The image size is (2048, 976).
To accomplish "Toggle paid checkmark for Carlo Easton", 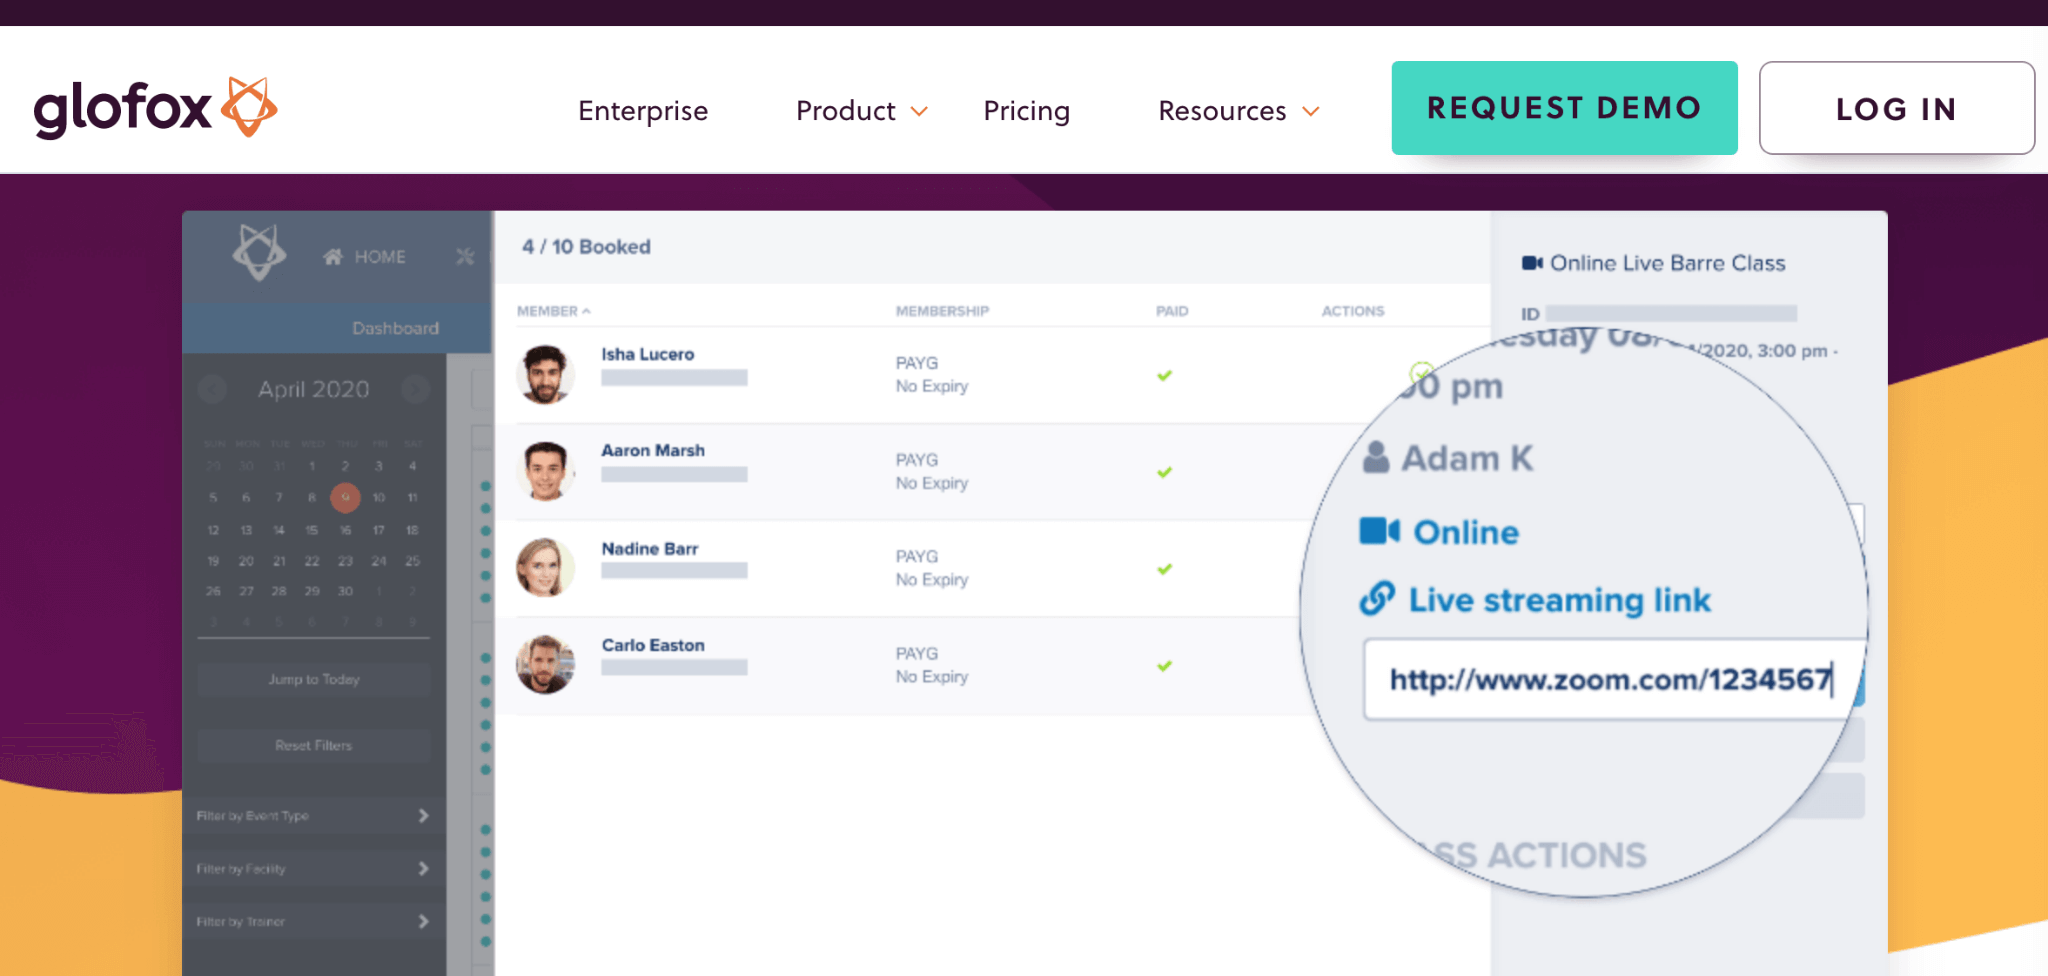I will point(1164,666).
